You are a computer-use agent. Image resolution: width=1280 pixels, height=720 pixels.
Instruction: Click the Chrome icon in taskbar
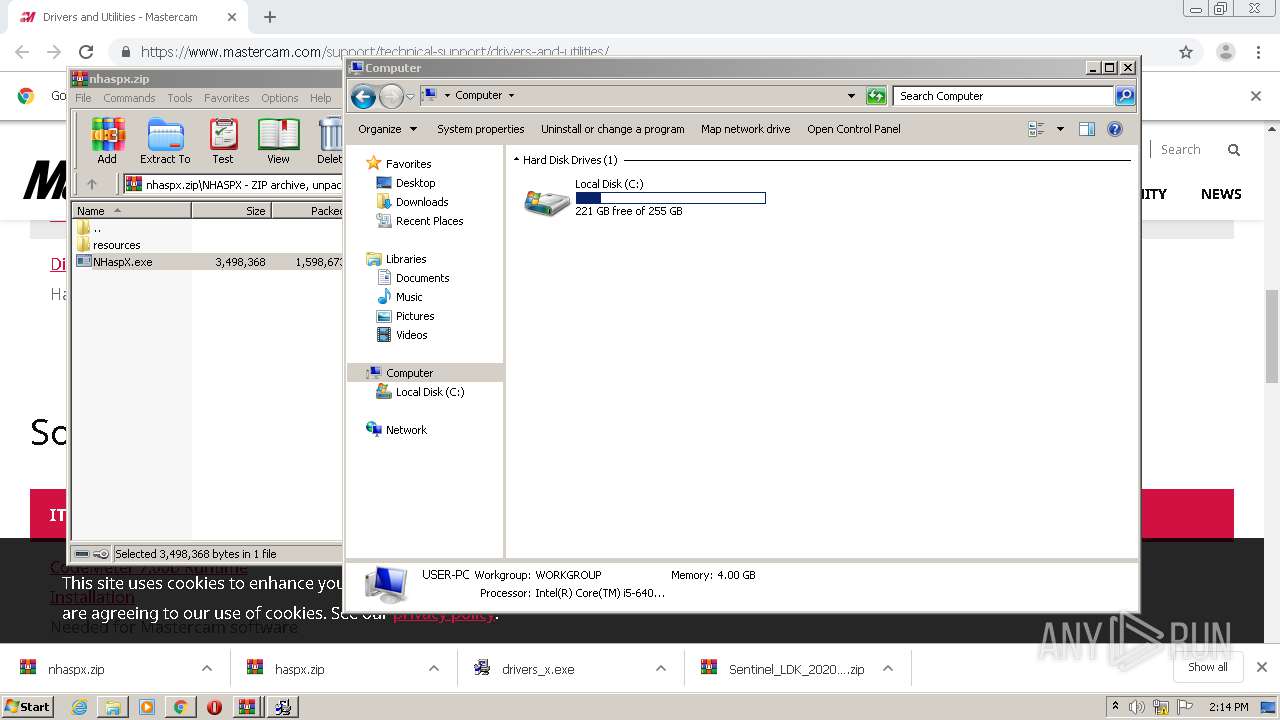point(180,707)
